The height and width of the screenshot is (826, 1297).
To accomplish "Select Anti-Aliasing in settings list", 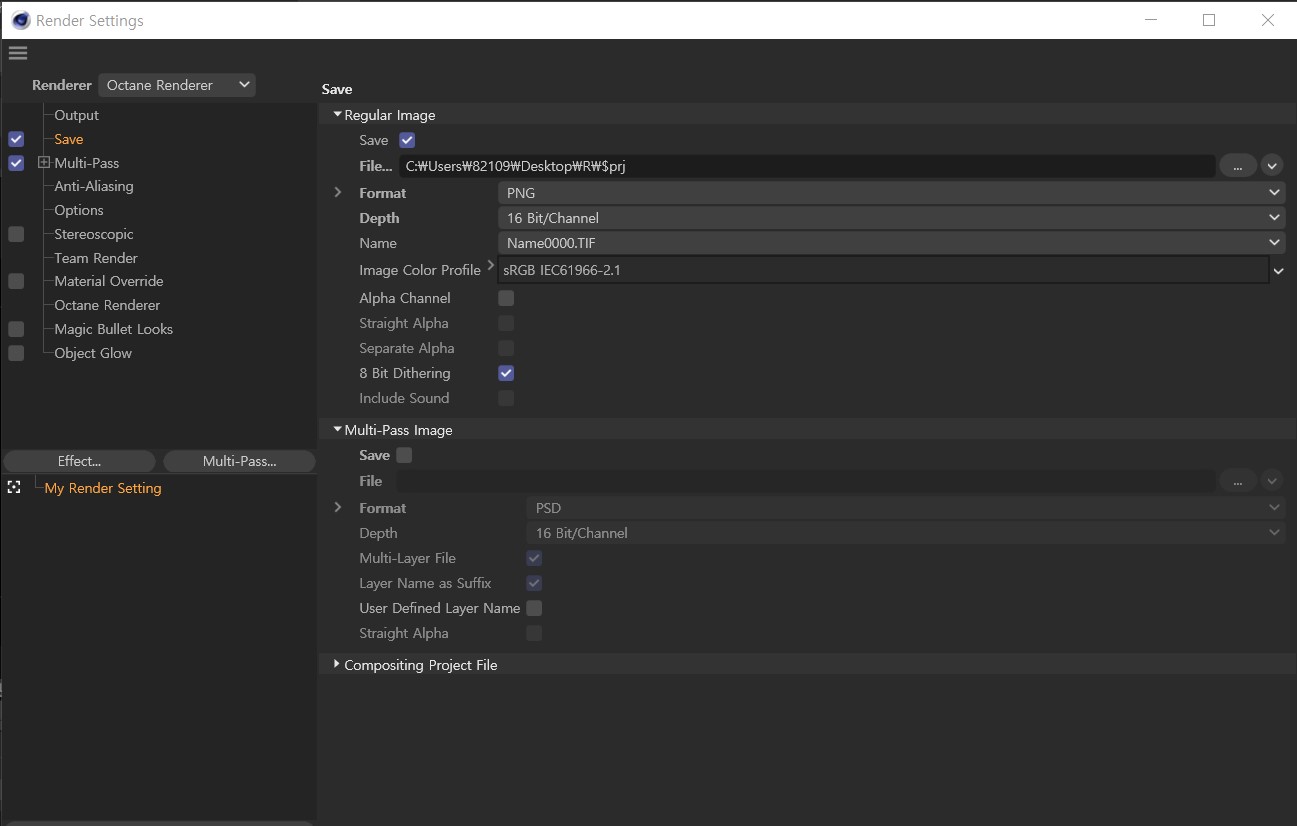I will click(x=94, y=186).
